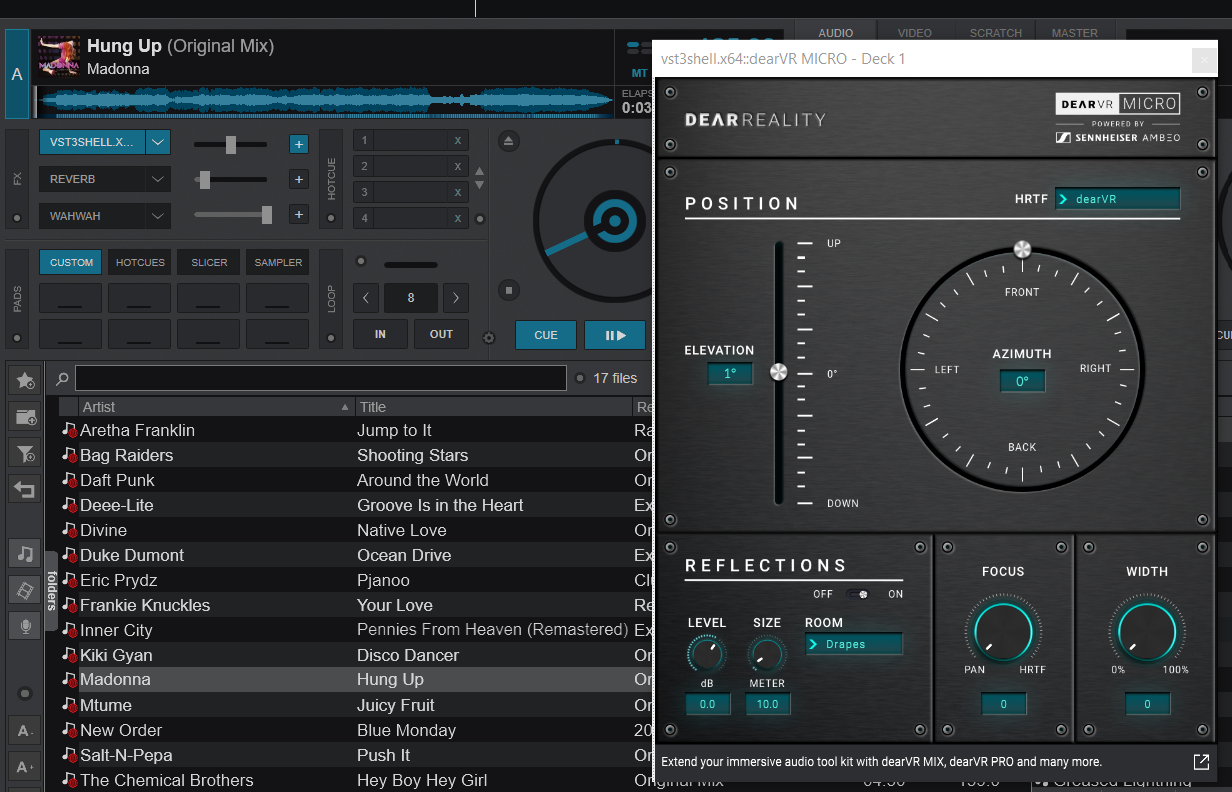1232x792 pixels.
Task: Delete hotcue 1 with its X
Action: pyautogui.click(x=458, y=141)
